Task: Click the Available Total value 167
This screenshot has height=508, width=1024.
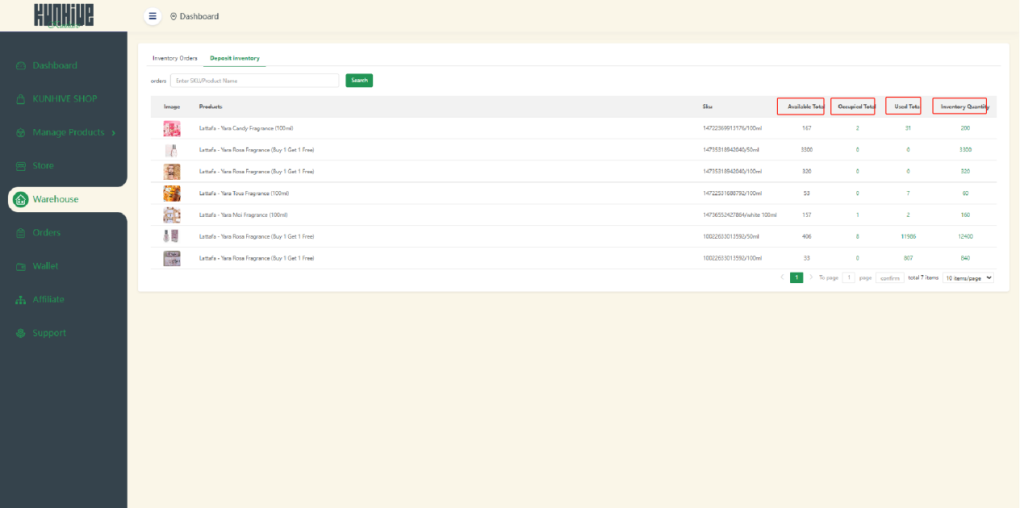Action: pyautogui.click(x=807, y=129)
